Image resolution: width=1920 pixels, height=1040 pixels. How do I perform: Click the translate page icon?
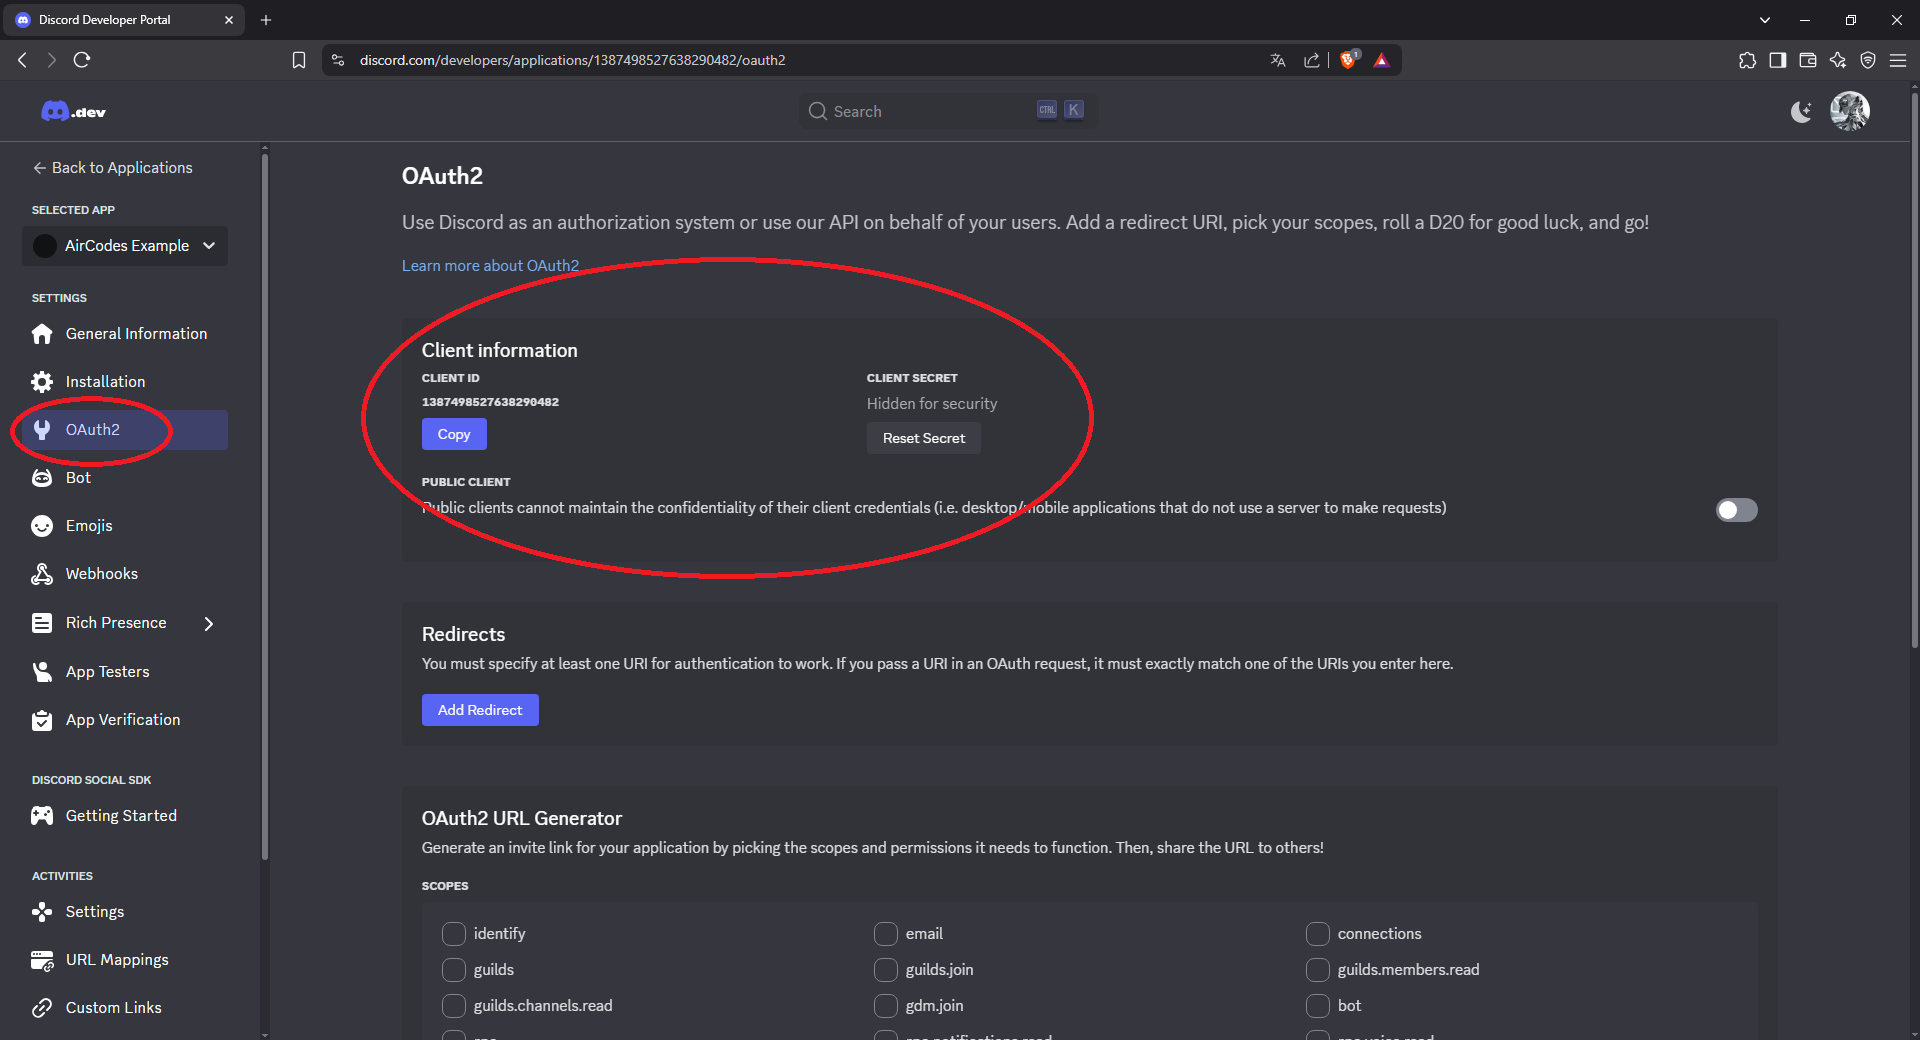click(x=1278, y=60)
